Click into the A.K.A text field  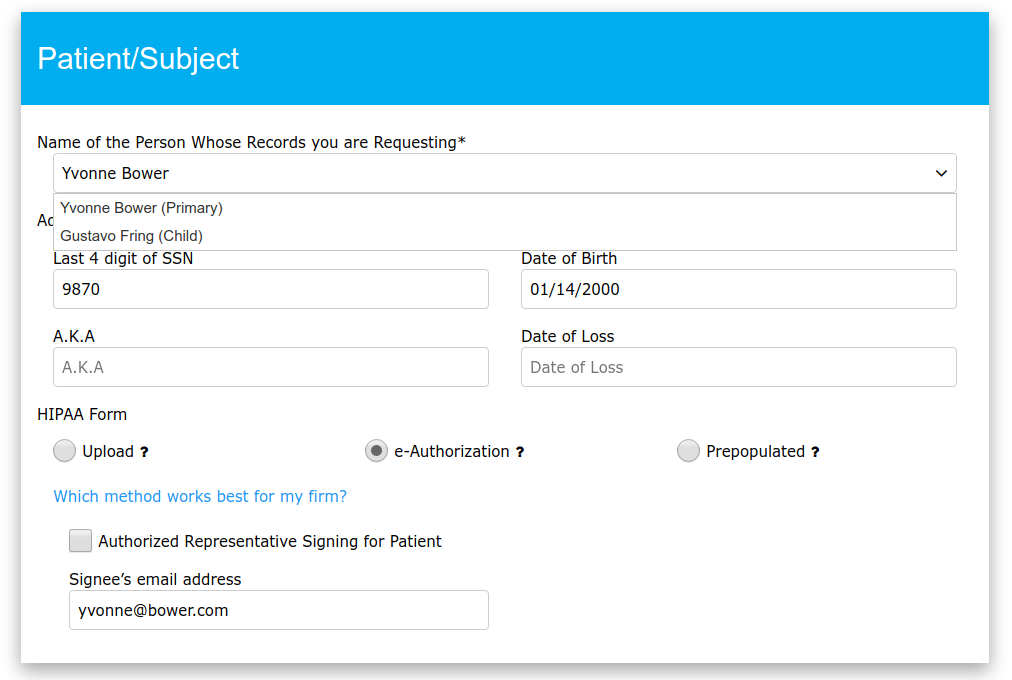point(270,367)
